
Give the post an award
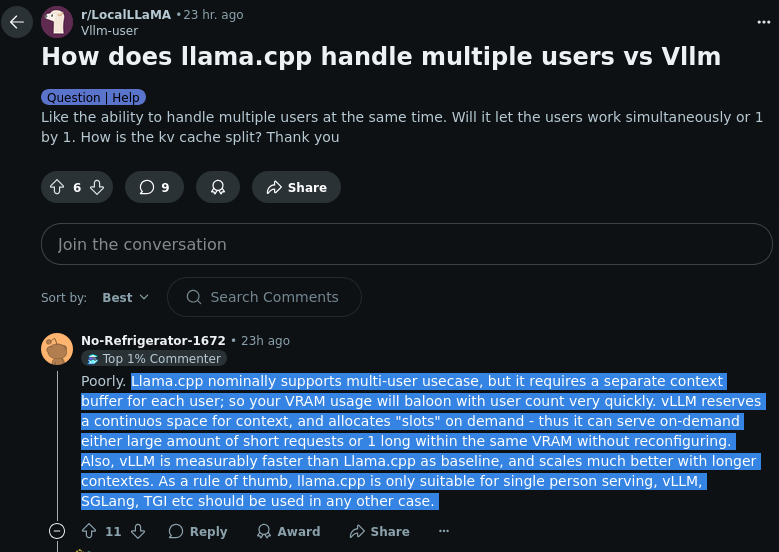click(x=218, y=187)
